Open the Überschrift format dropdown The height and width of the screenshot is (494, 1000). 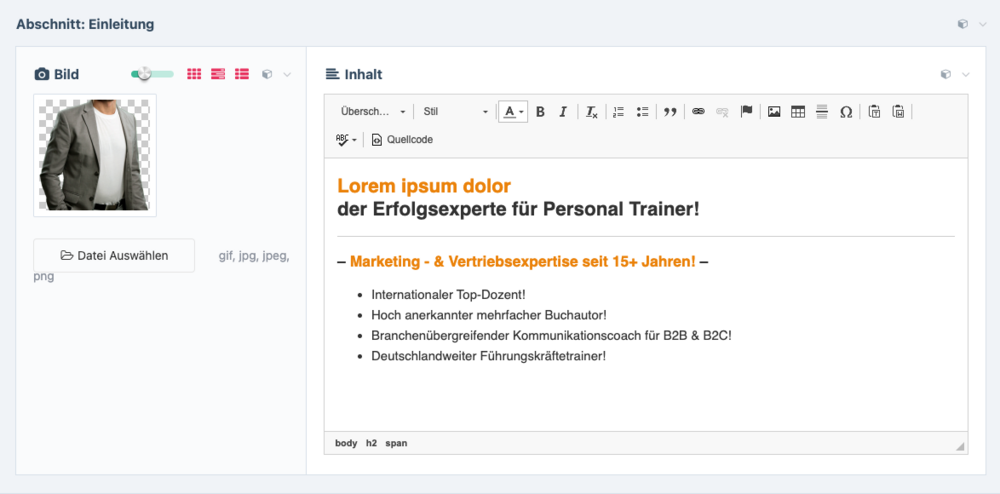click(x=373, y=112)
